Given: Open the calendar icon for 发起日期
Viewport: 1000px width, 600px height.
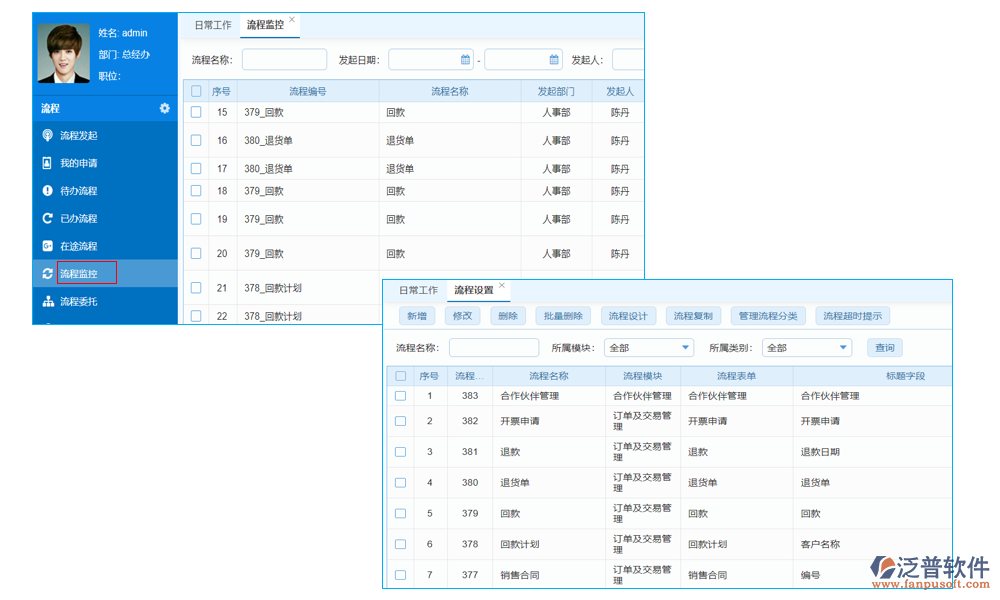Looking at the screenshot, I should pyautogui.click(x=463, y=59).
